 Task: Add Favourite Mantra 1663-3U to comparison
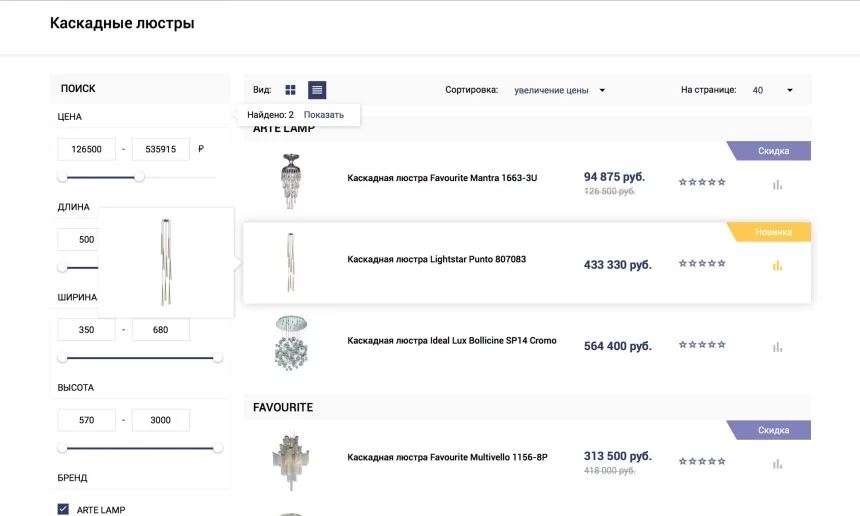coord(777,184)
